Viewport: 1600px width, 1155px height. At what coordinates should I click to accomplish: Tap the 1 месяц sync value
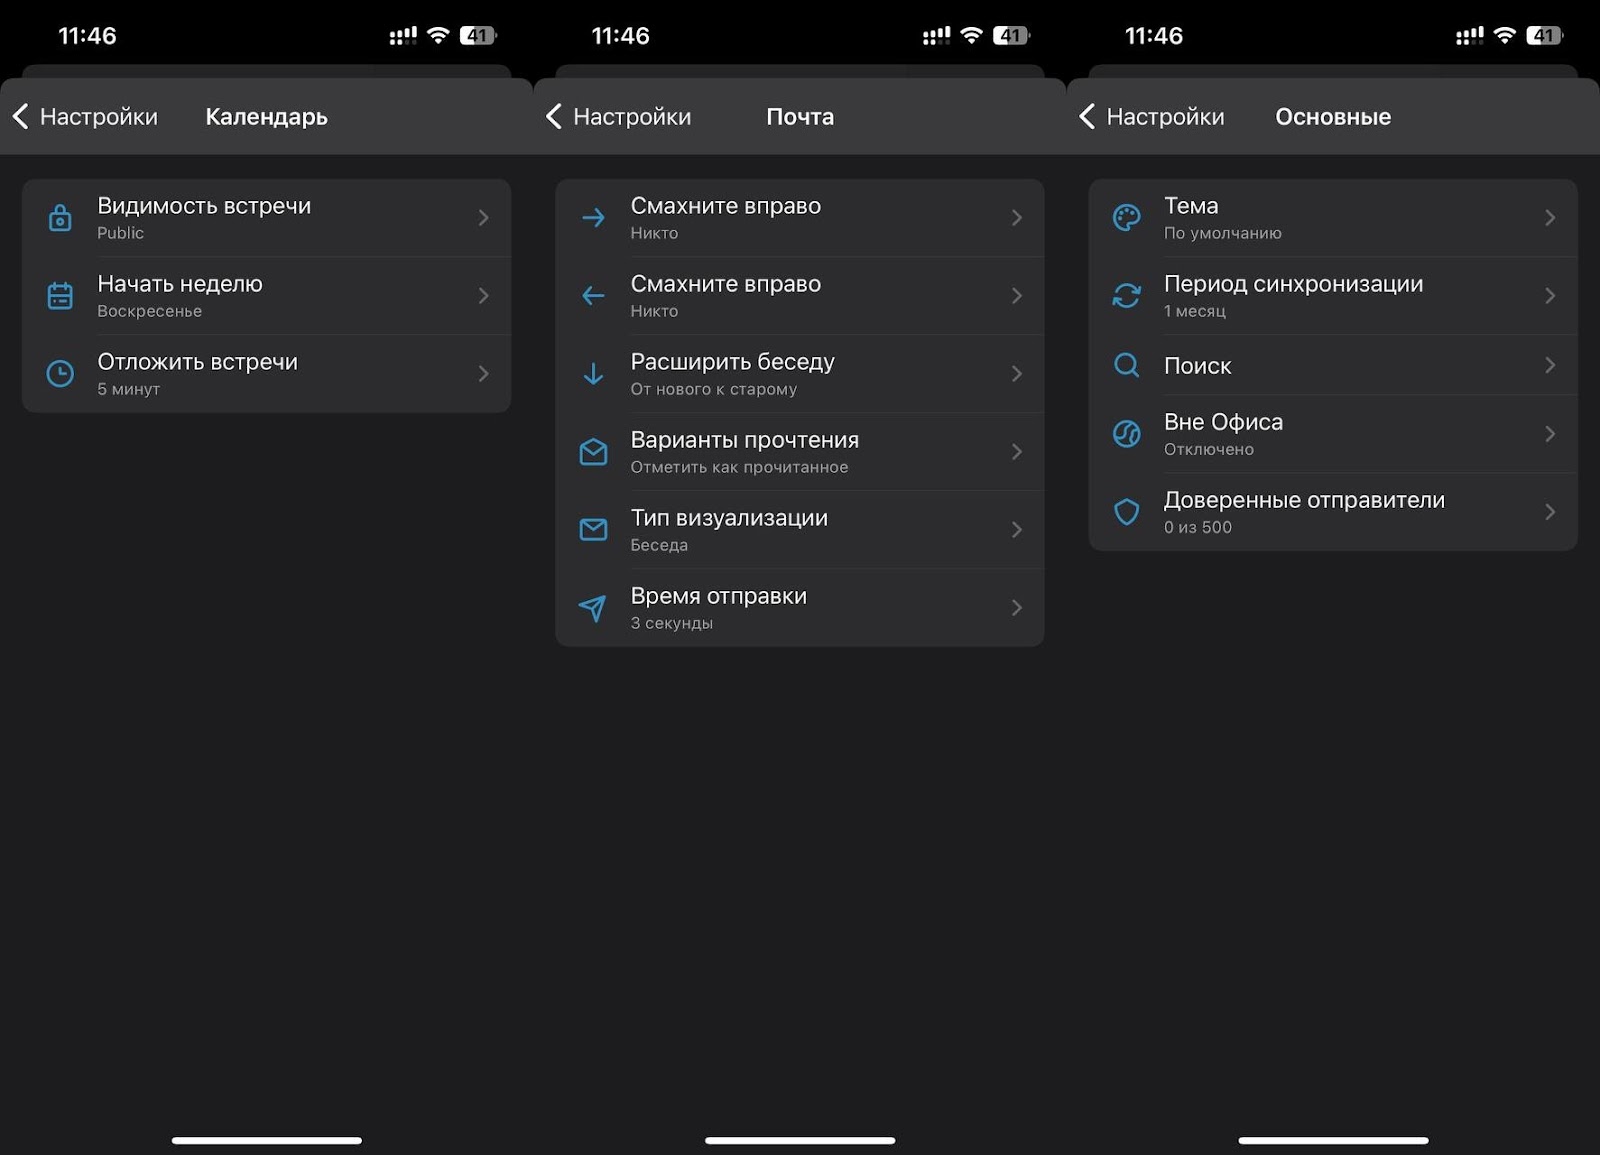click(1194, 311)
